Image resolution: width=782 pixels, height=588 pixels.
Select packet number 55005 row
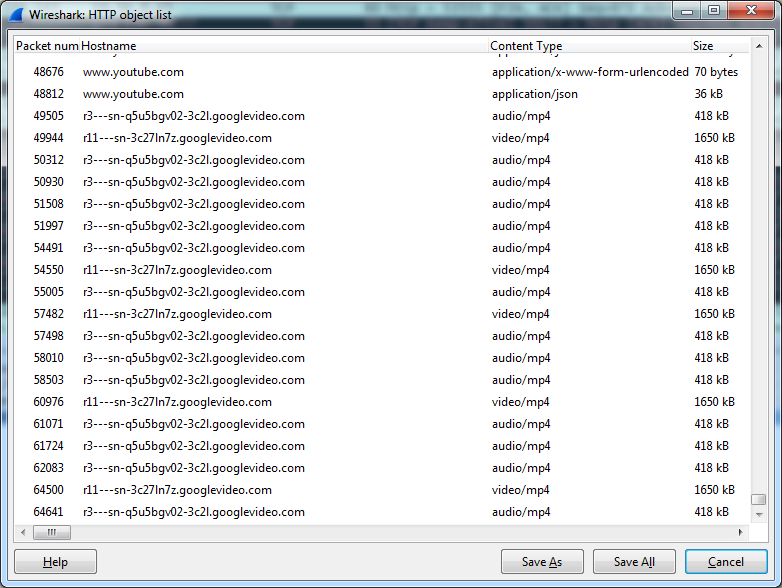[x=382, y=292]
